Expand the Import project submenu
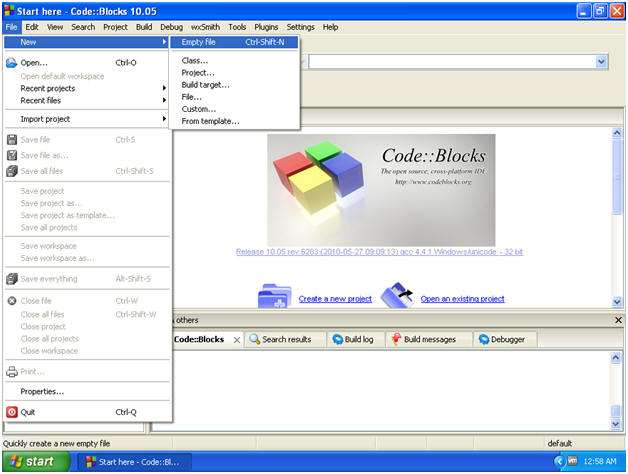Image resolution: width=628 pixels, height=474 pixels. pos(86,119)
